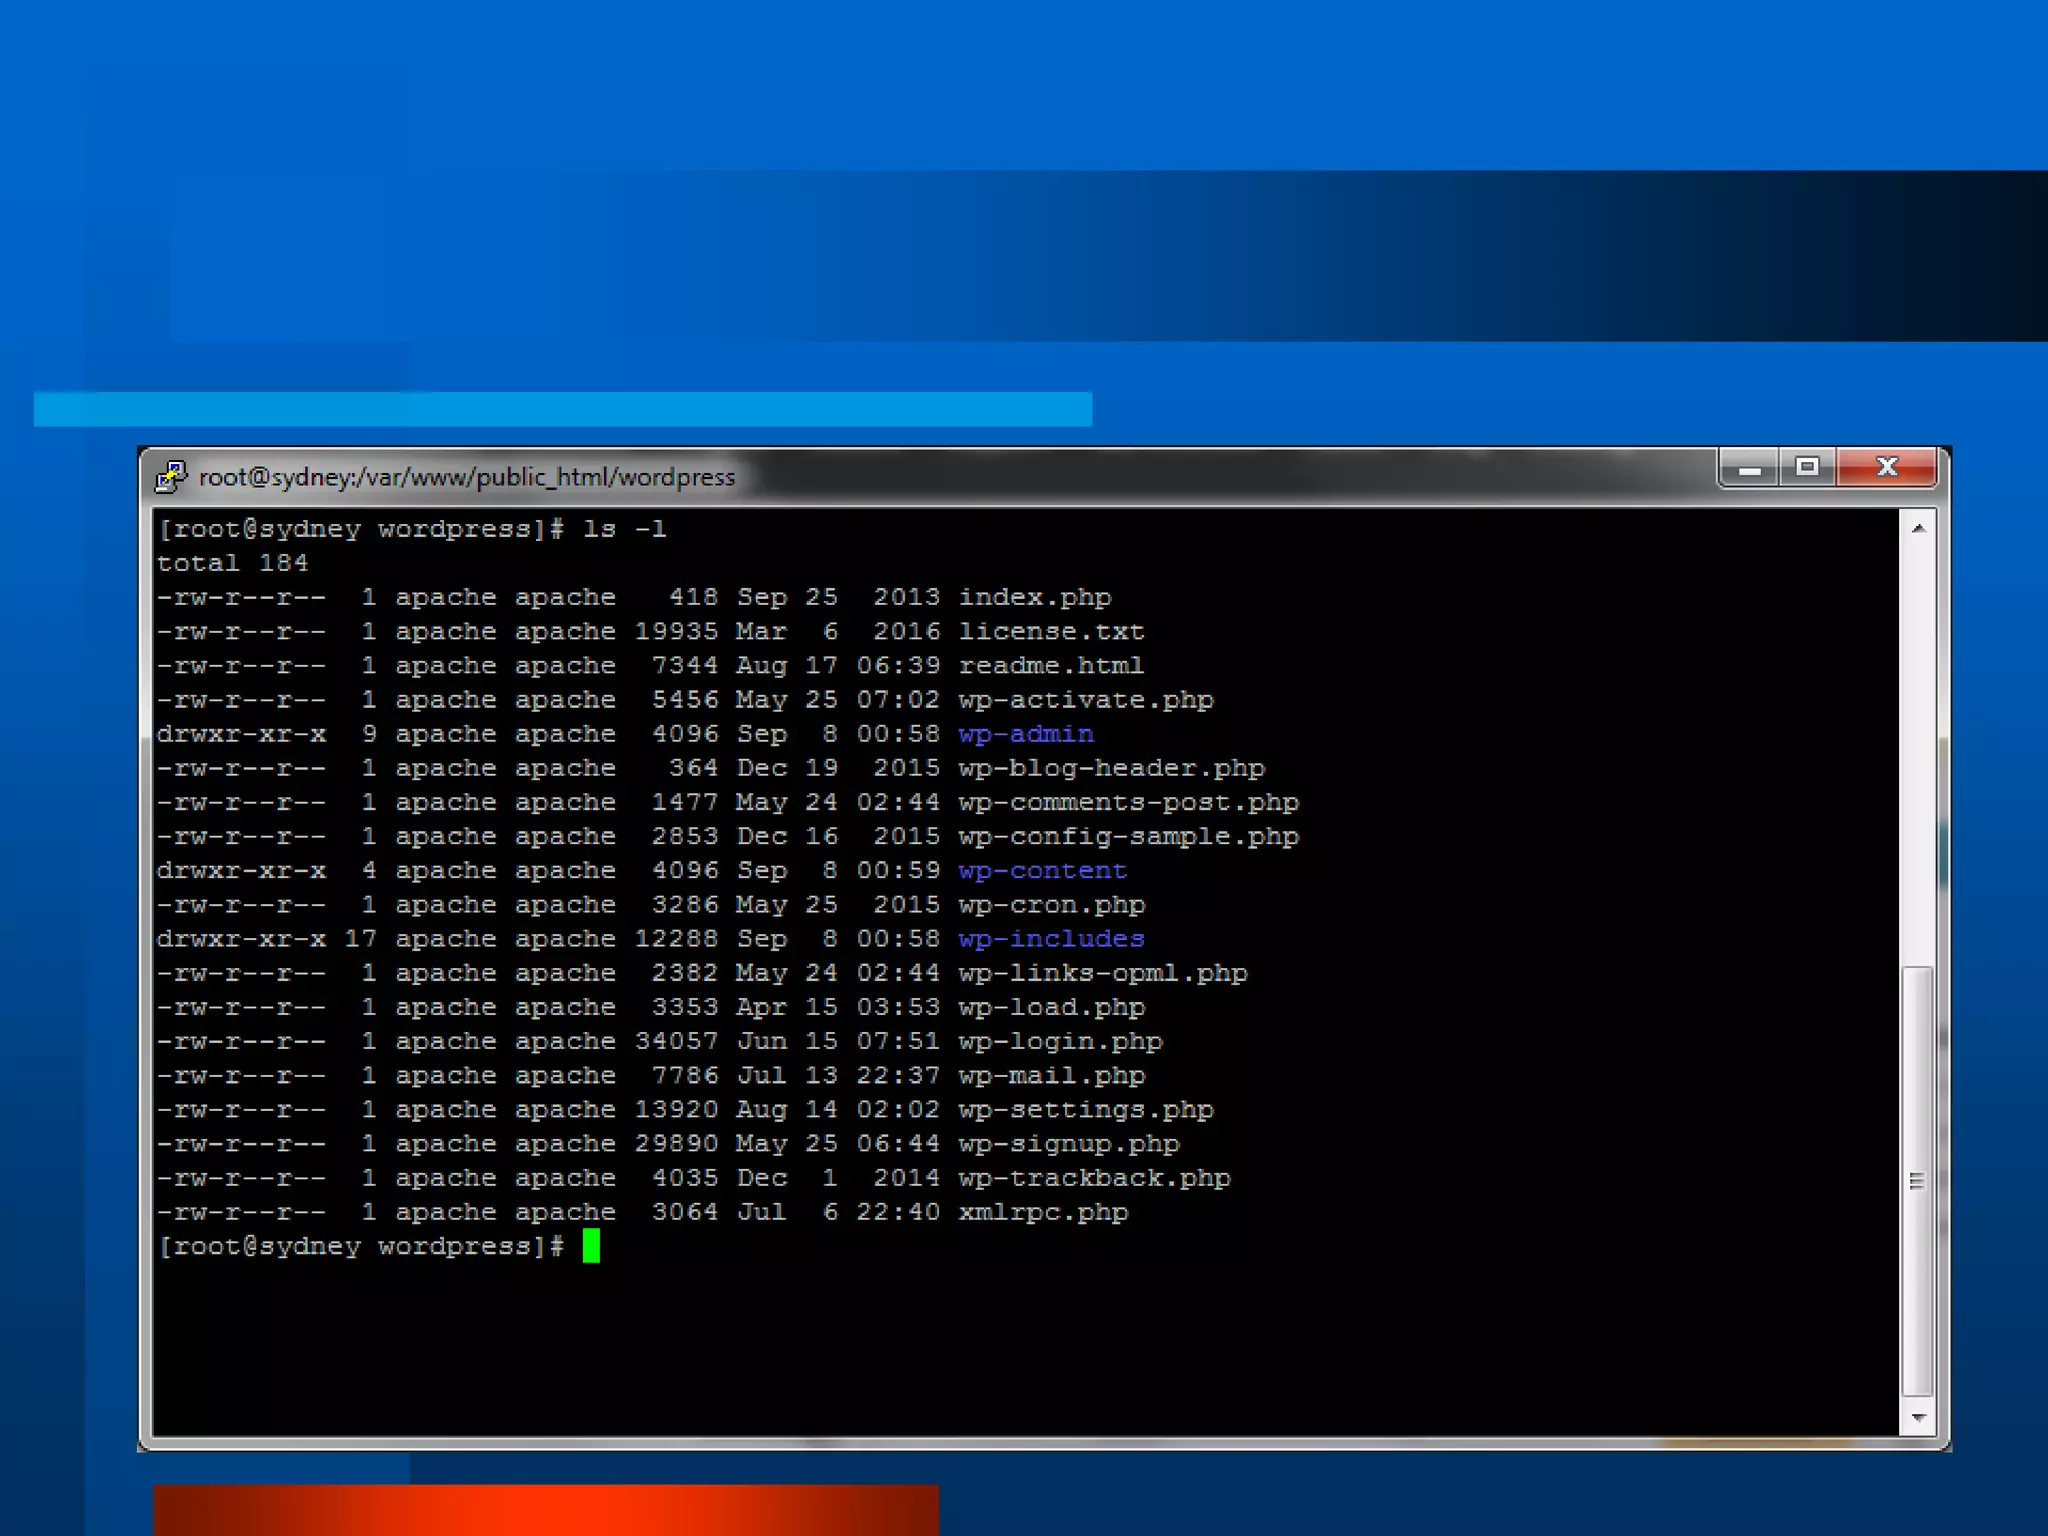The image size is (2048, 1536).
Task: Click the 'ls -l' command text
Action: [x=624, y=529]
